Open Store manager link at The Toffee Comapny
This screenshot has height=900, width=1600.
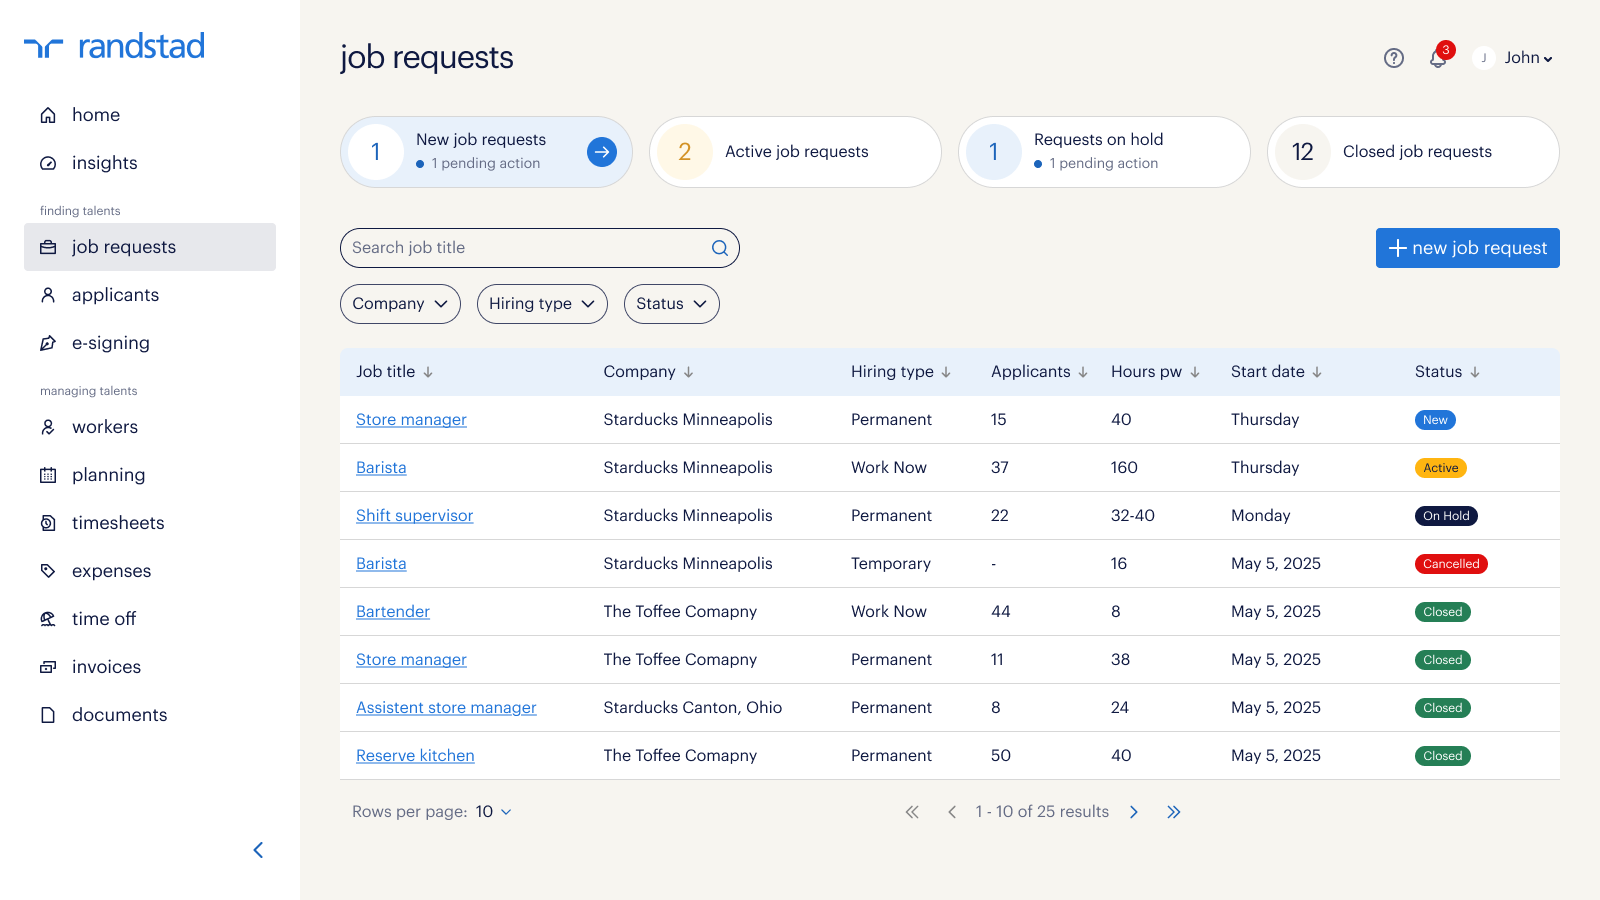pos(411,660)
